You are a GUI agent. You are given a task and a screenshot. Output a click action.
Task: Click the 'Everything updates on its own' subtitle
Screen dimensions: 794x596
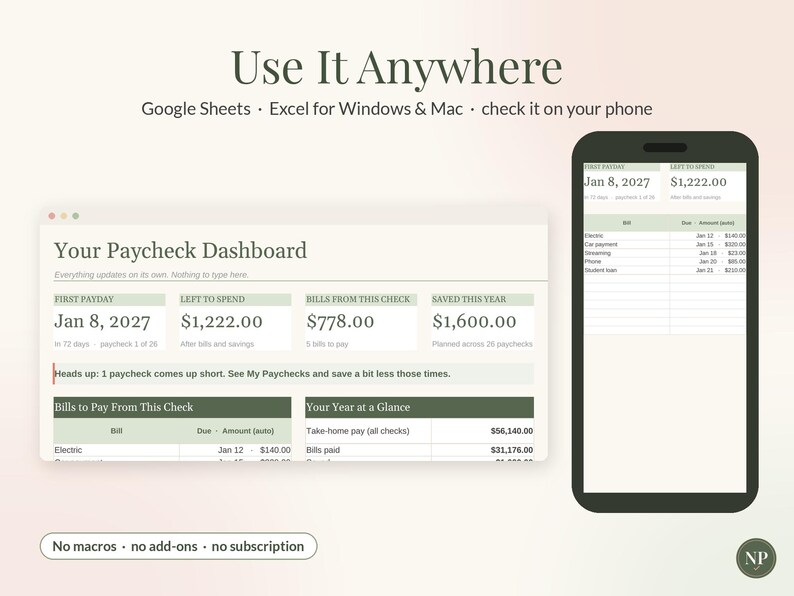point(151,275)
